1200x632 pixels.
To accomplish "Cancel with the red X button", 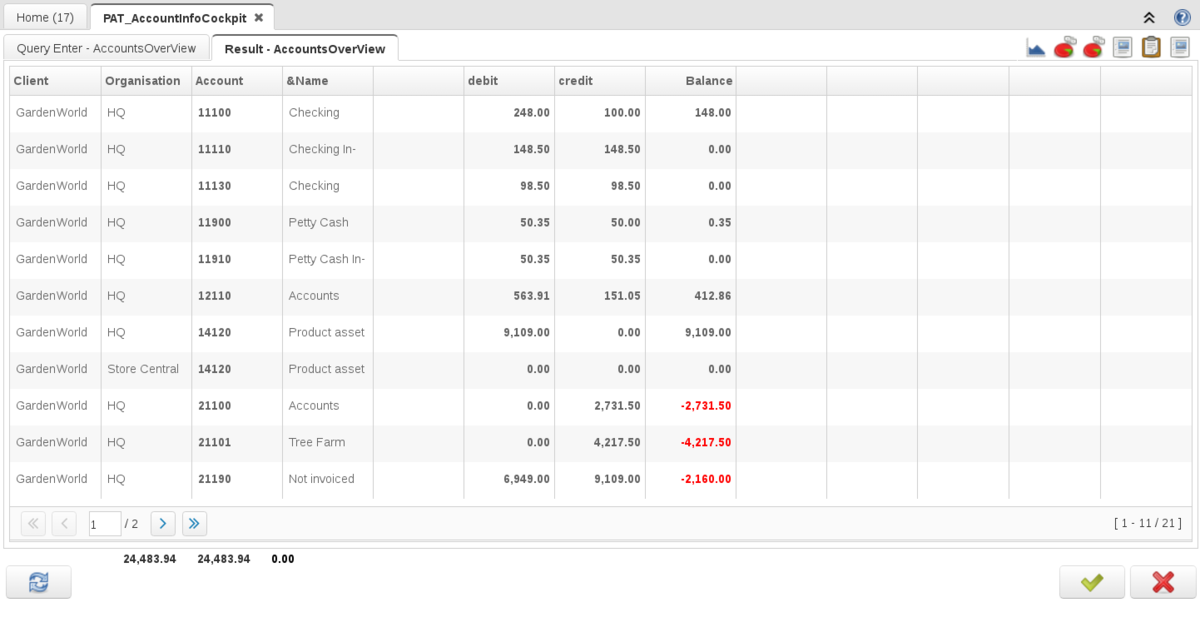I will coord(1163,582).
